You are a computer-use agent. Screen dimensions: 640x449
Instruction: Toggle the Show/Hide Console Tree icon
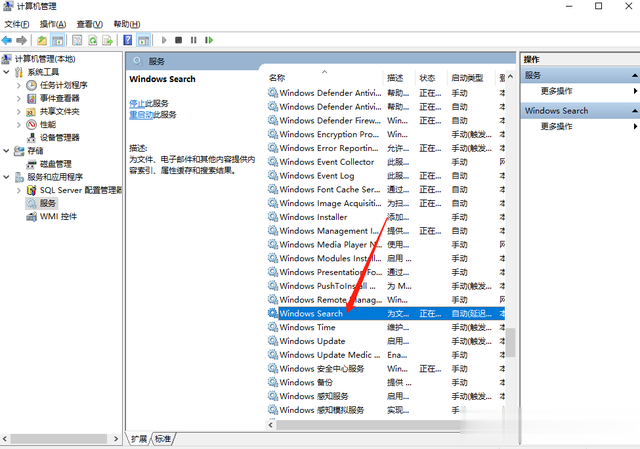click(57, 40)
